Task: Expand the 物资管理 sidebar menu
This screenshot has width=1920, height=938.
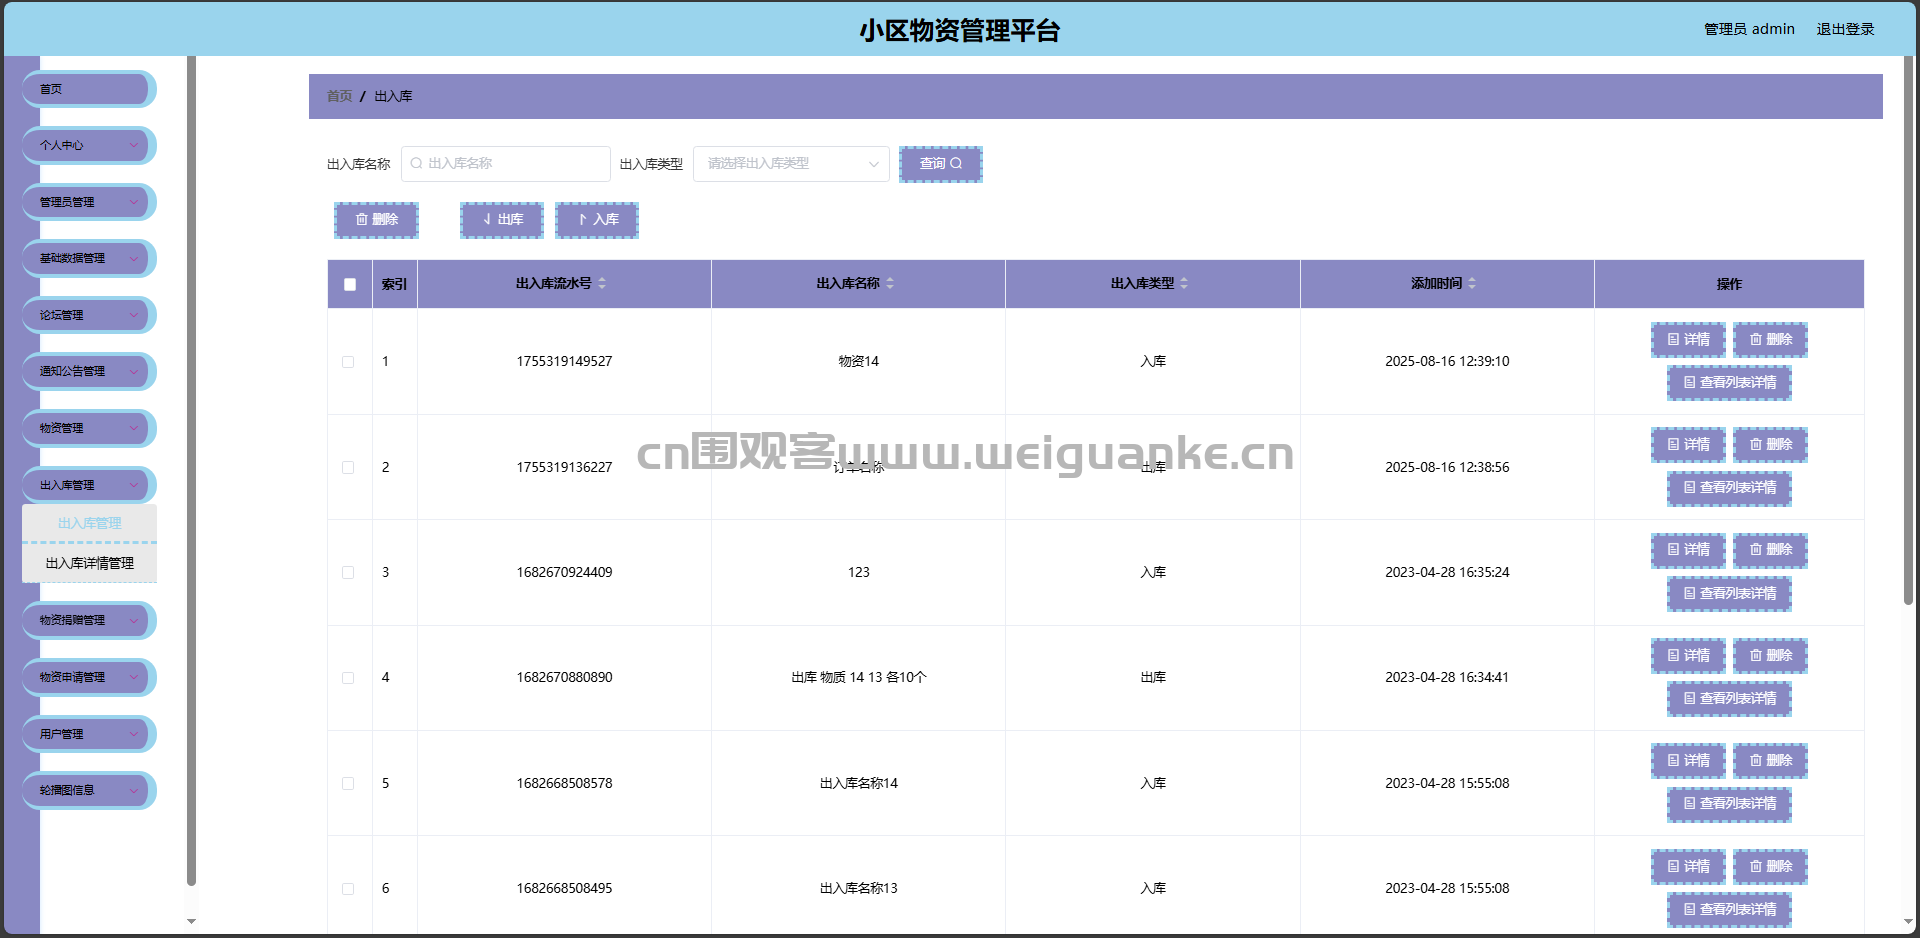Action: (88, 428)
